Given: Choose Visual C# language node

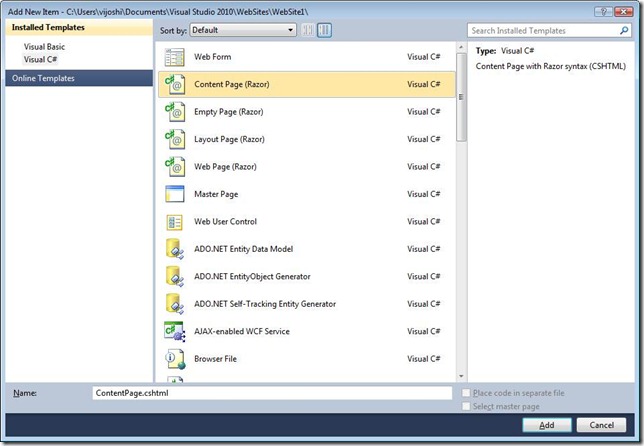Looking at the screenshot, I should [40, 60].
